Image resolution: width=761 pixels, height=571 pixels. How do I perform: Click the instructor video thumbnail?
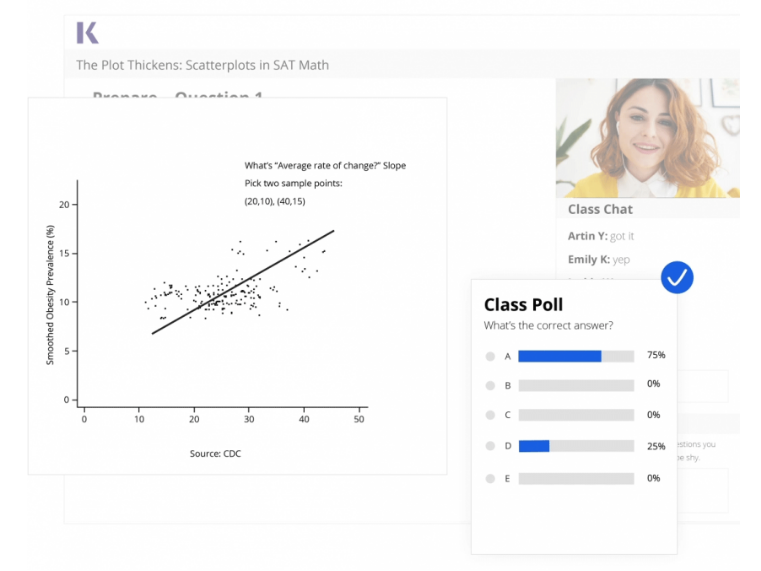click(x=647, y=137)
